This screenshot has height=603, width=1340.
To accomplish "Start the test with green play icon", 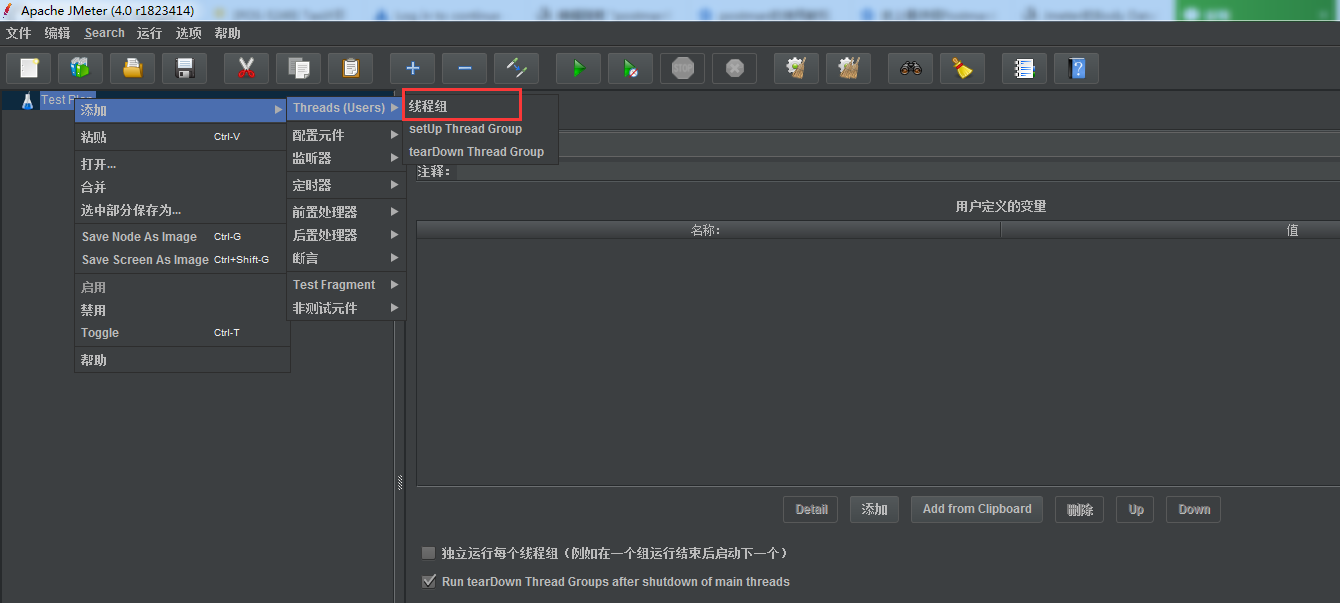I will coord(578,68).
